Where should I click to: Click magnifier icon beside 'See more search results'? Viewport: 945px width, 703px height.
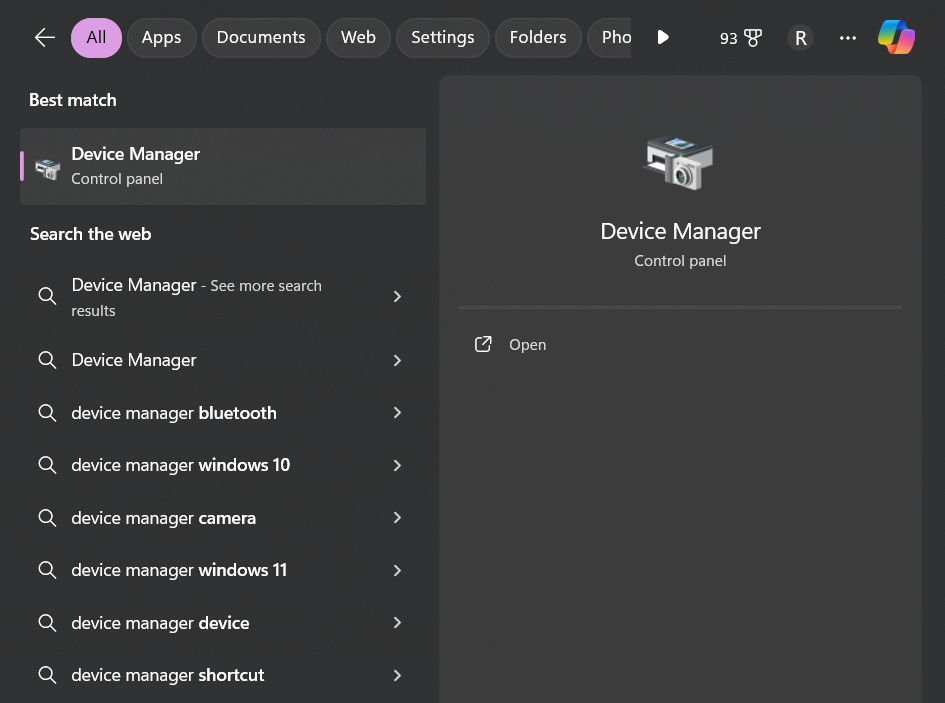47,296
